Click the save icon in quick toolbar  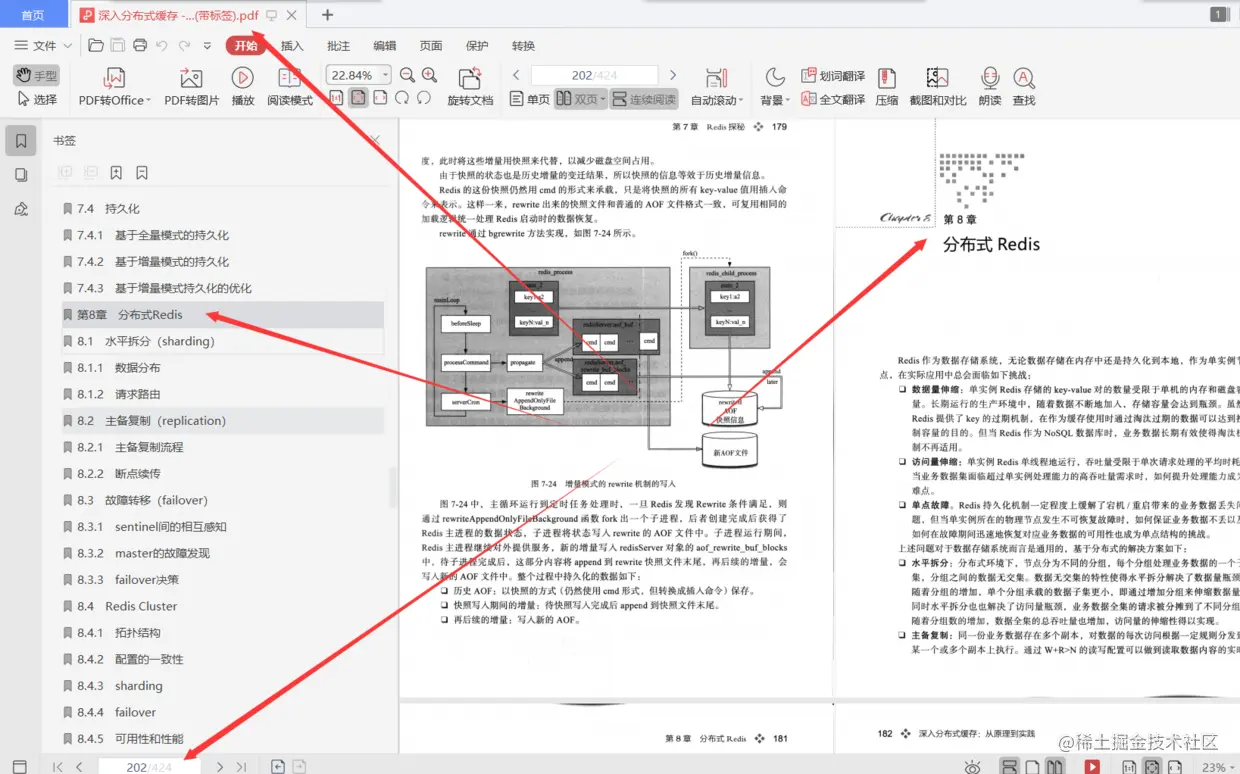[118, 45]
